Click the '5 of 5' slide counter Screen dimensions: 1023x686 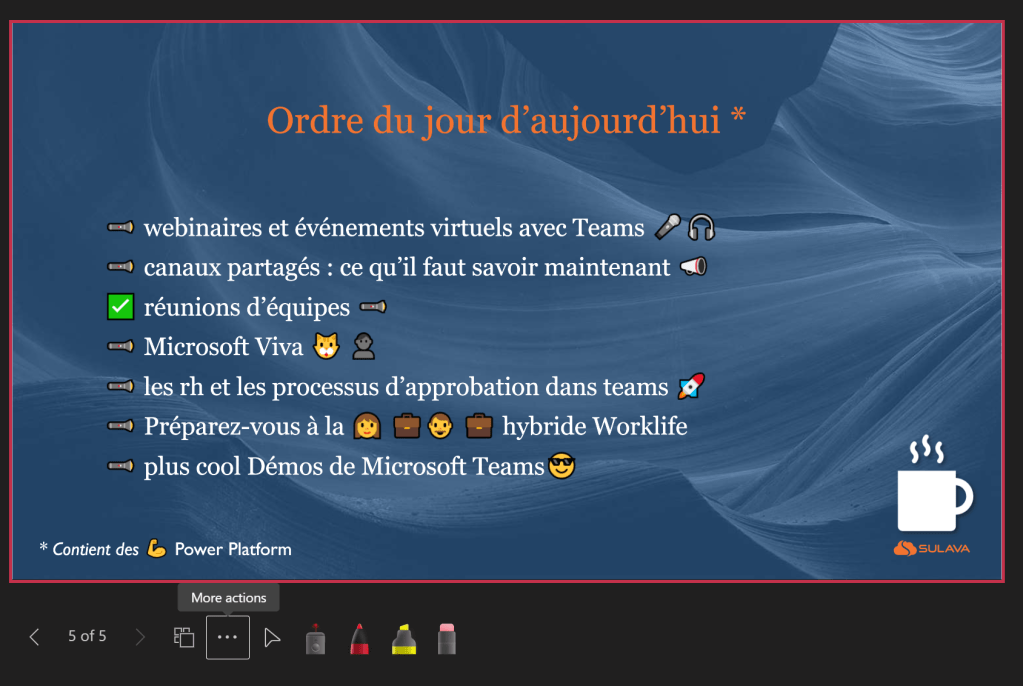87,636
